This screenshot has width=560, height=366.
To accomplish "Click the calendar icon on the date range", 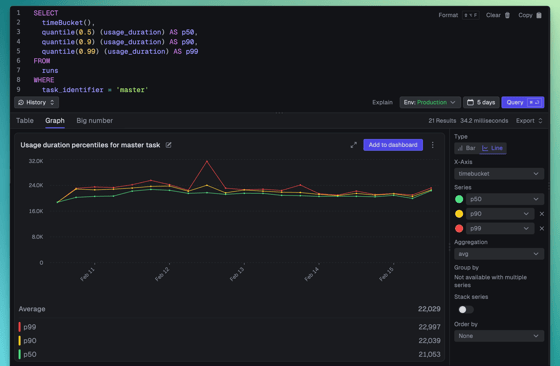I will click(x=470, y=102).
